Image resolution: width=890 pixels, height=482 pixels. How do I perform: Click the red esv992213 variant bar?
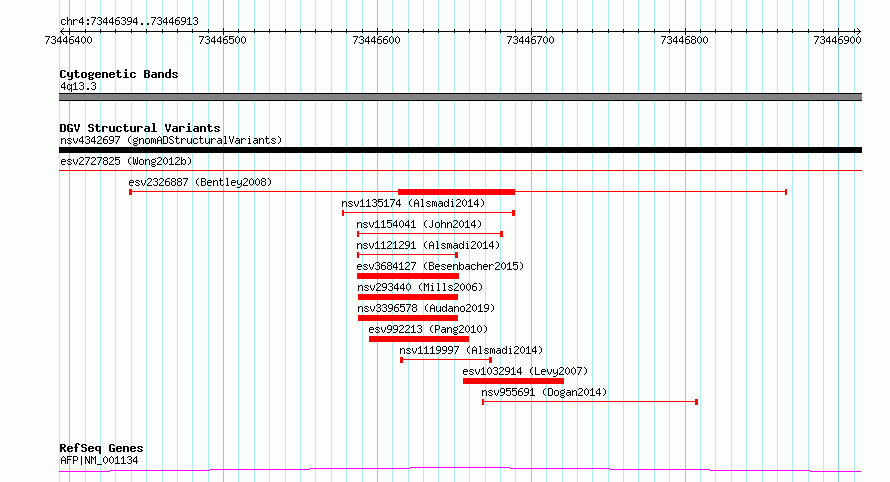click(x=419, y=339)
